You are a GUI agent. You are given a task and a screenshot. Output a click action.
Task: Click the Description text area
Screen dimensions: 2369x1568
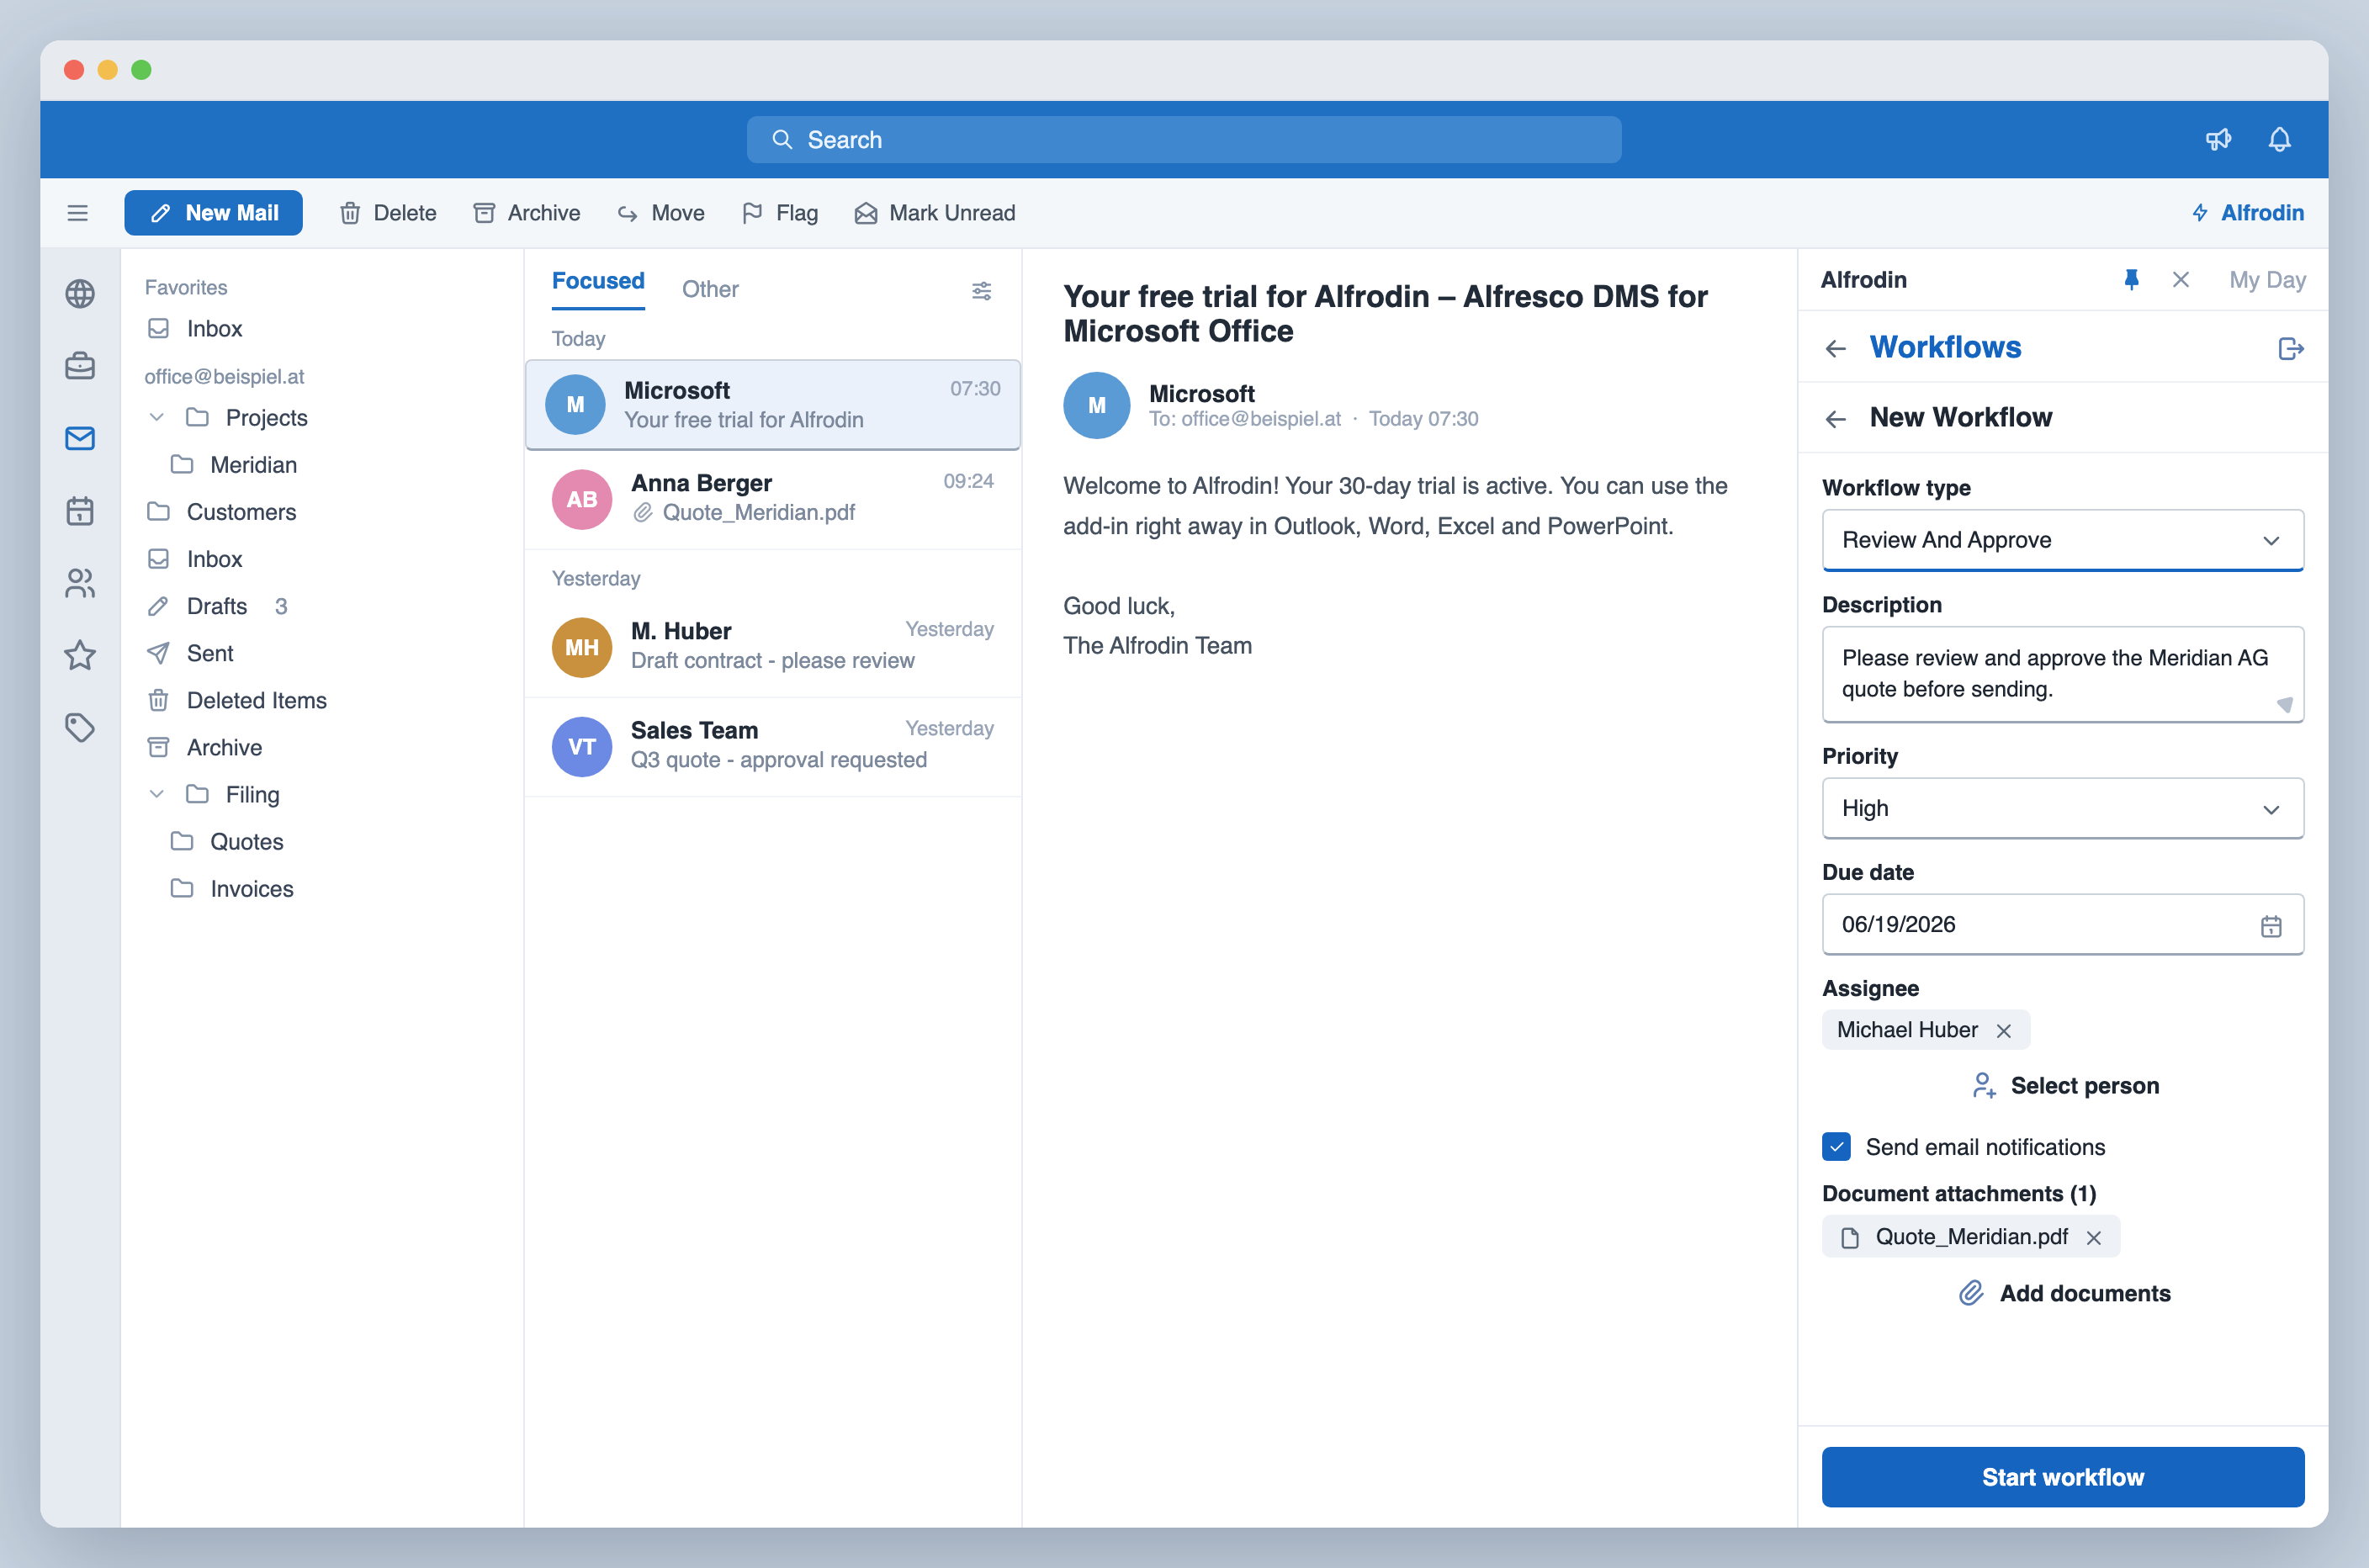[2063, 674]
